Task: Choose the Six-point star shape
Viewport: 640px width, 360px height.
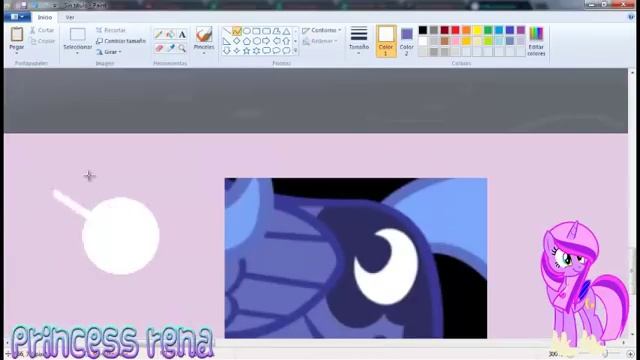Action: point(256,51)
